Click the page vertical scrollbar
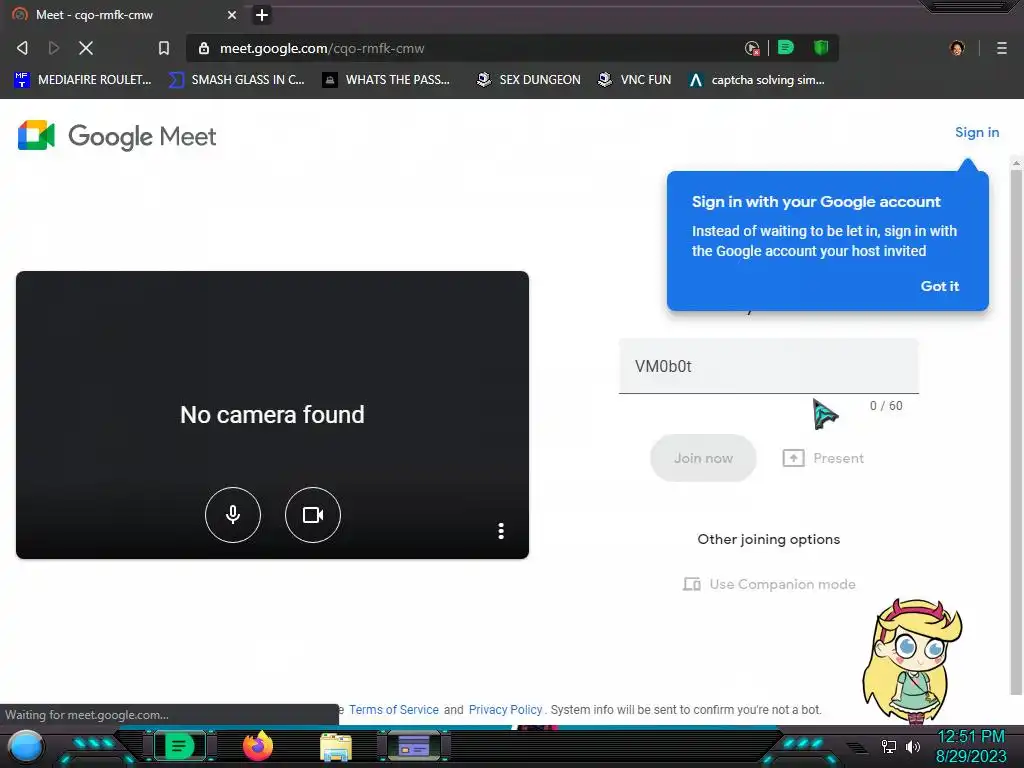Screen dimensions: 1024x768 point(1016,431)
